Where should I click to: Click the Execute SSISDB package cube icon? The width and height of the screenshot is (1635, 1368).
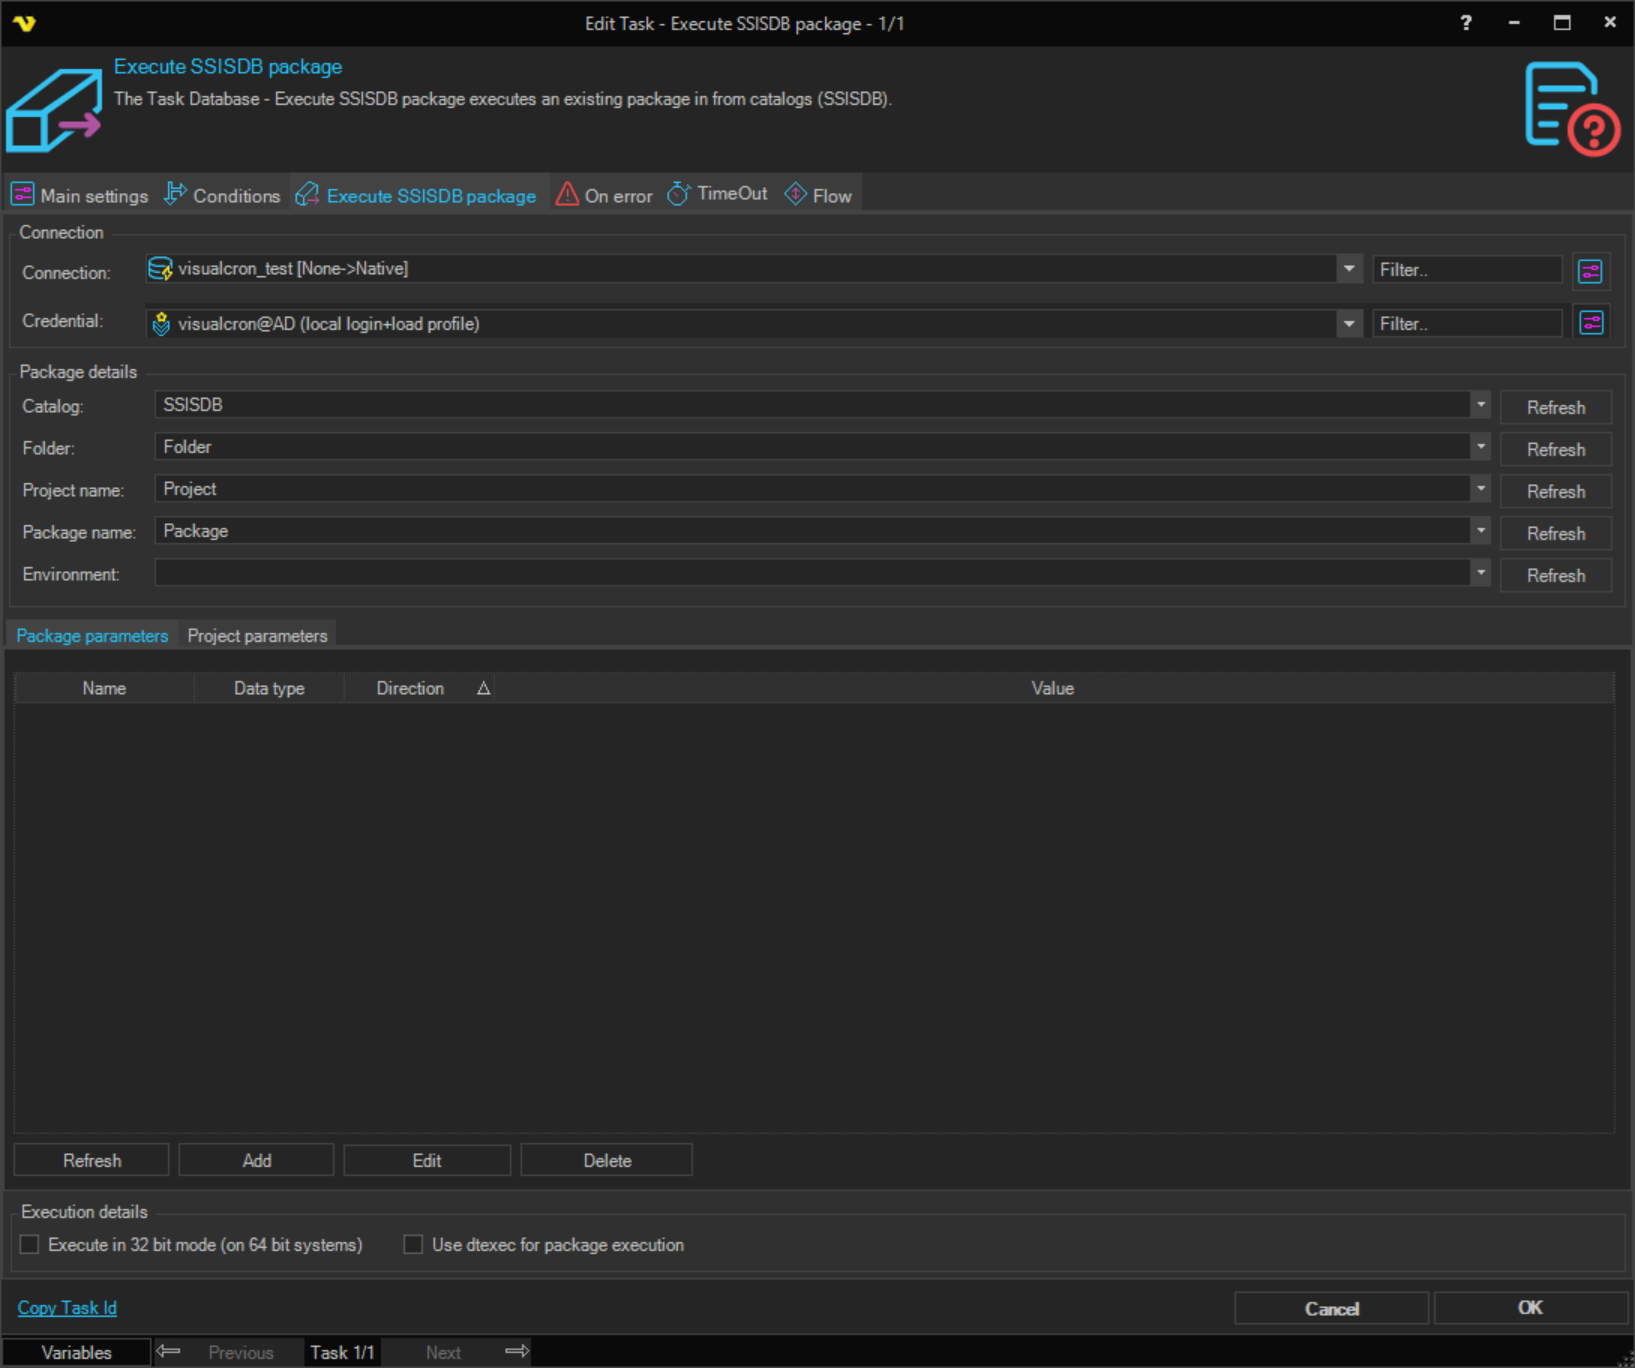54,110
